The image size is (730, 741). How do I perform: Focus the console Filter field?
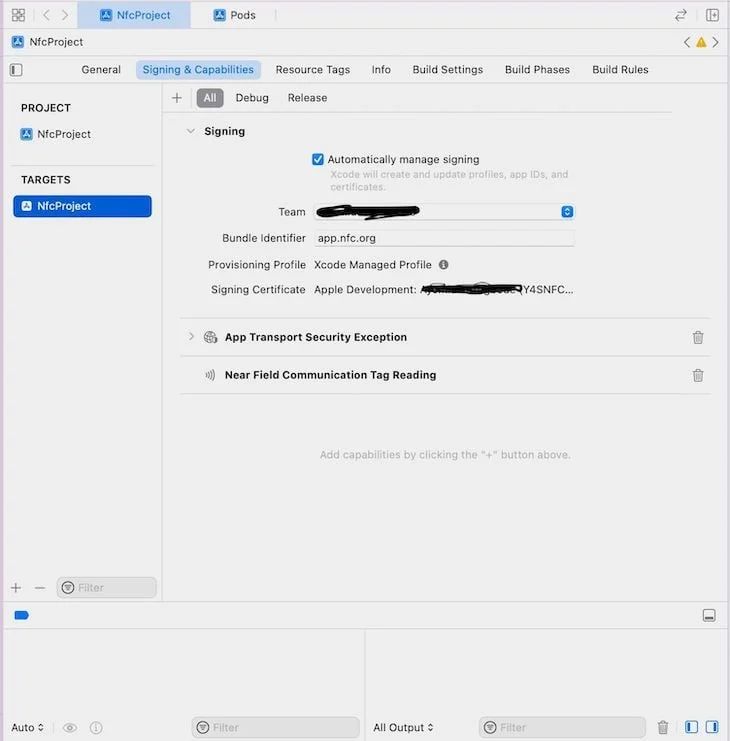[x=562, y=727]
